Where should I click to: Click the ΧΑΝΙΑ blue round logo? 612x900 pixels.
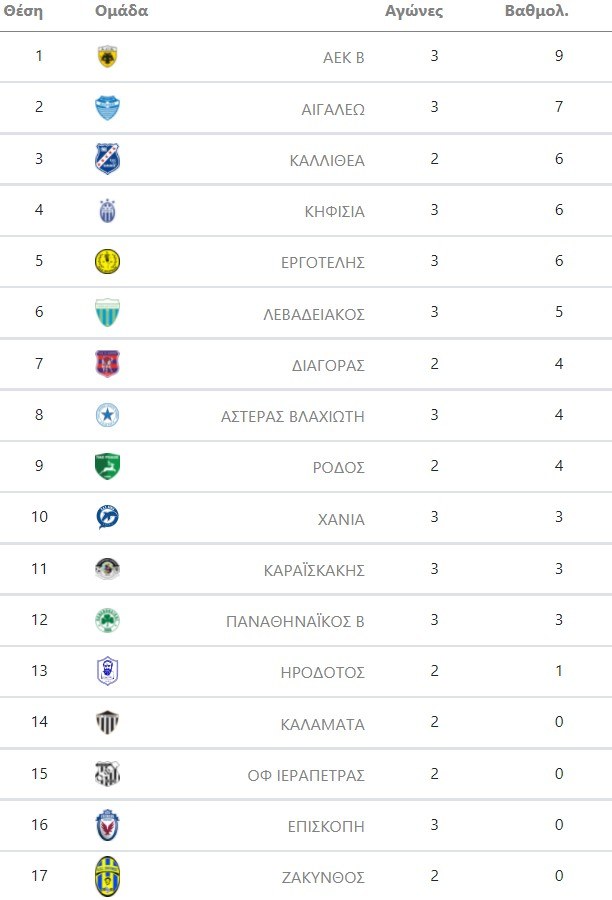[x=107, y=518]
